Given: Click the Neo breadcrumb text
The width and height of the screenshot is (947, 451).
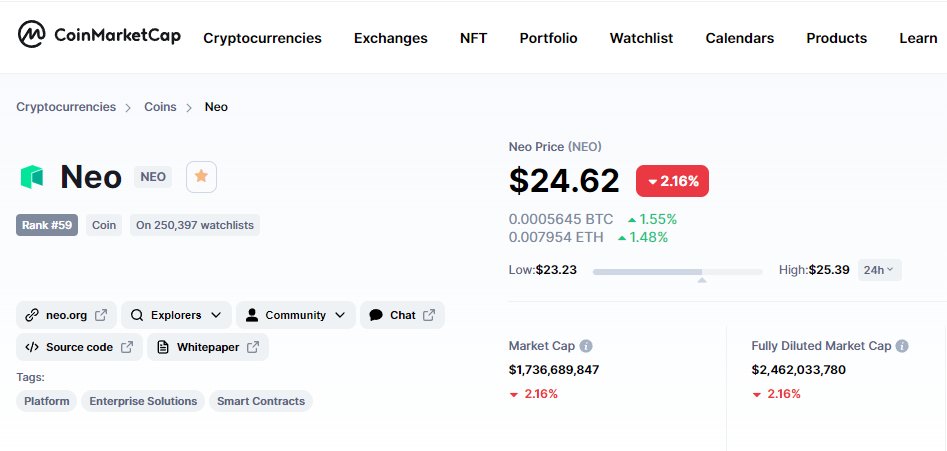Looking at the screenshot, I should (216, 107).
